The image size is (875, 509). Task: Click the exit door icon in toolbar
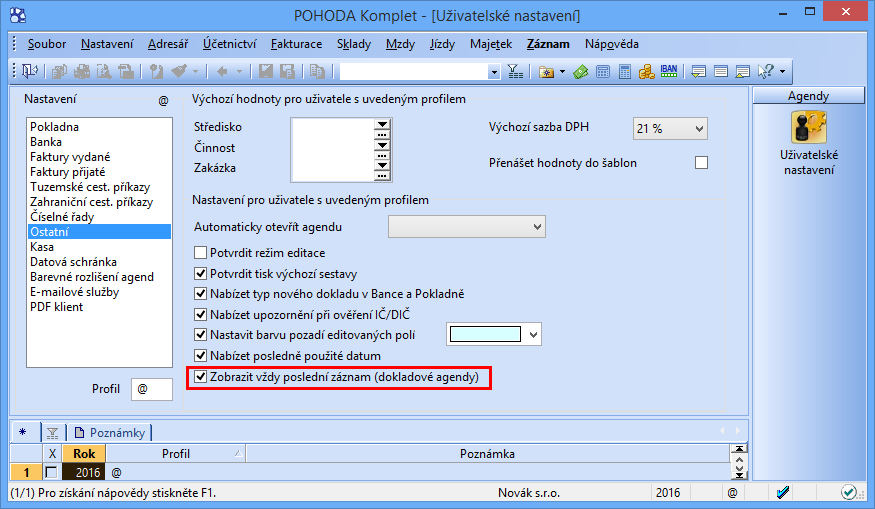coord(30,71)
